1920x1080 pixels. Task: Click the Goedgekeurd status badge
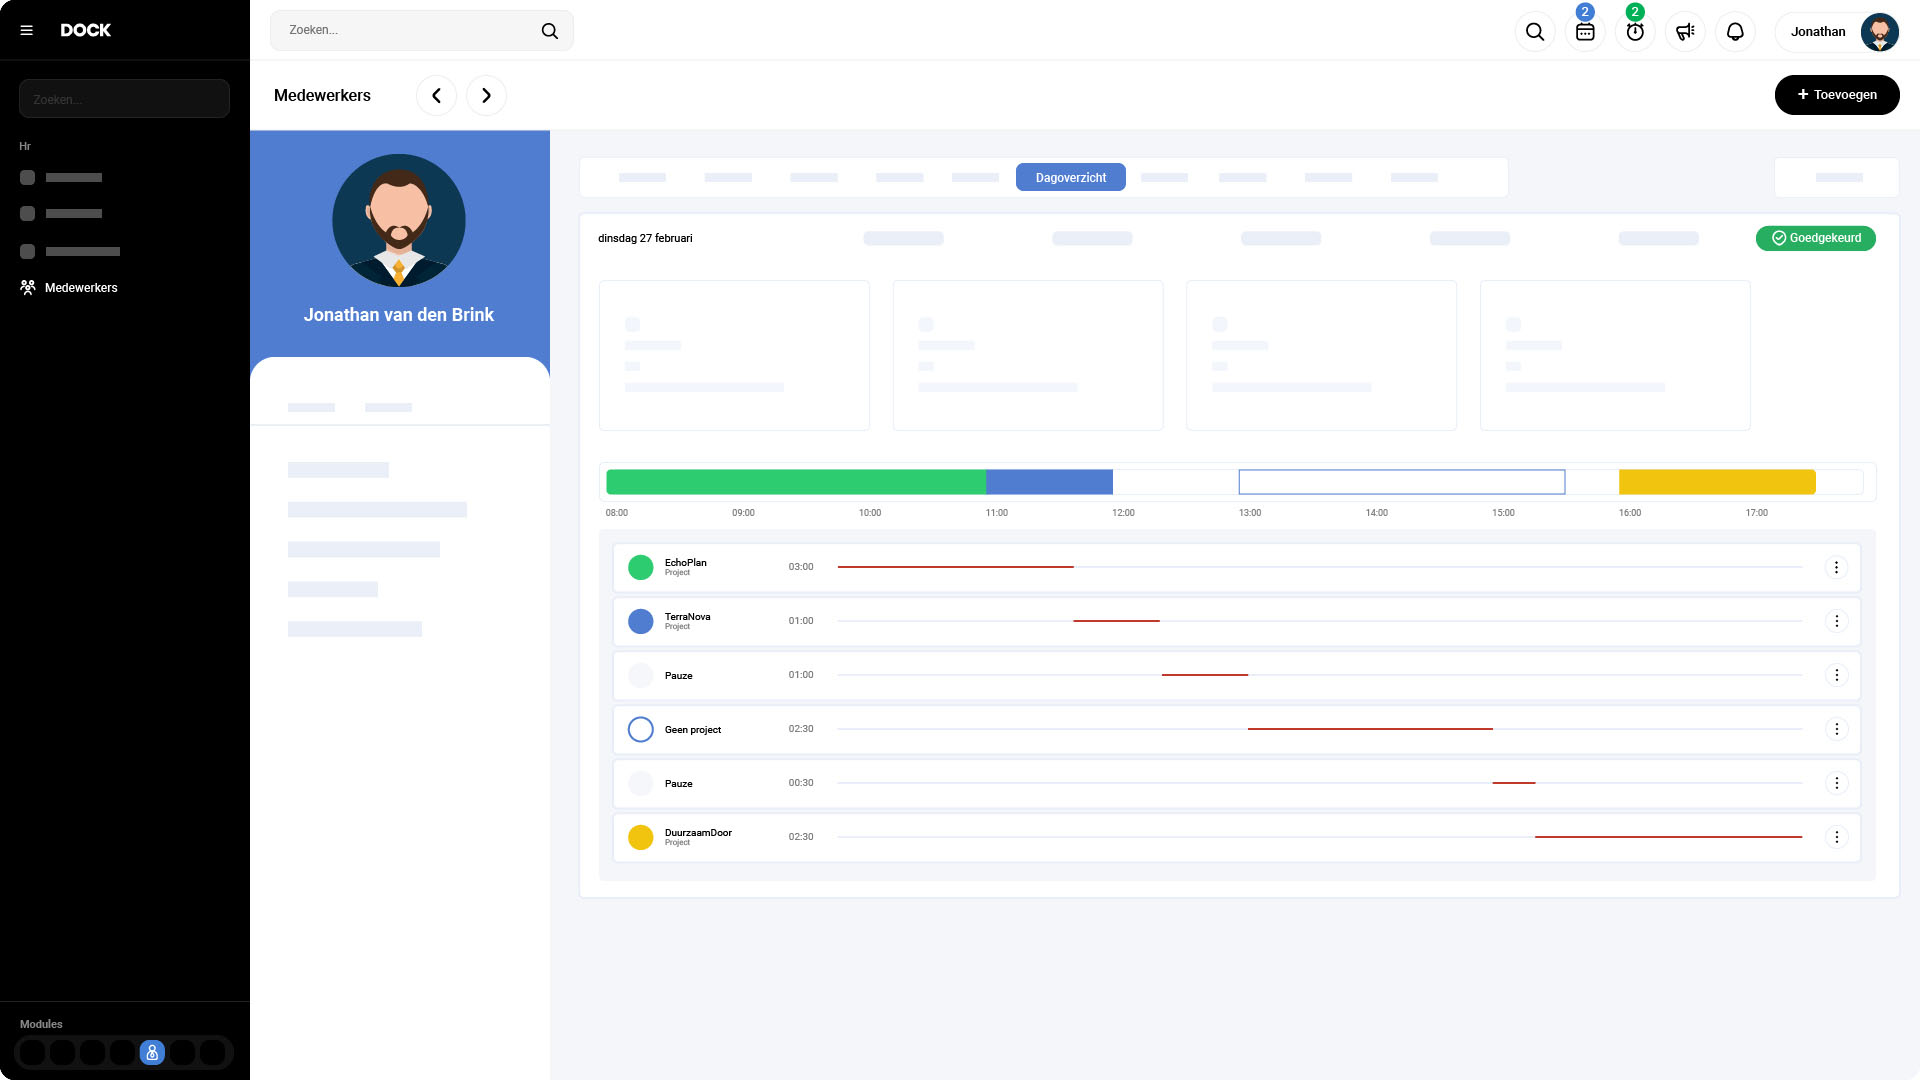pos(1815,238)
